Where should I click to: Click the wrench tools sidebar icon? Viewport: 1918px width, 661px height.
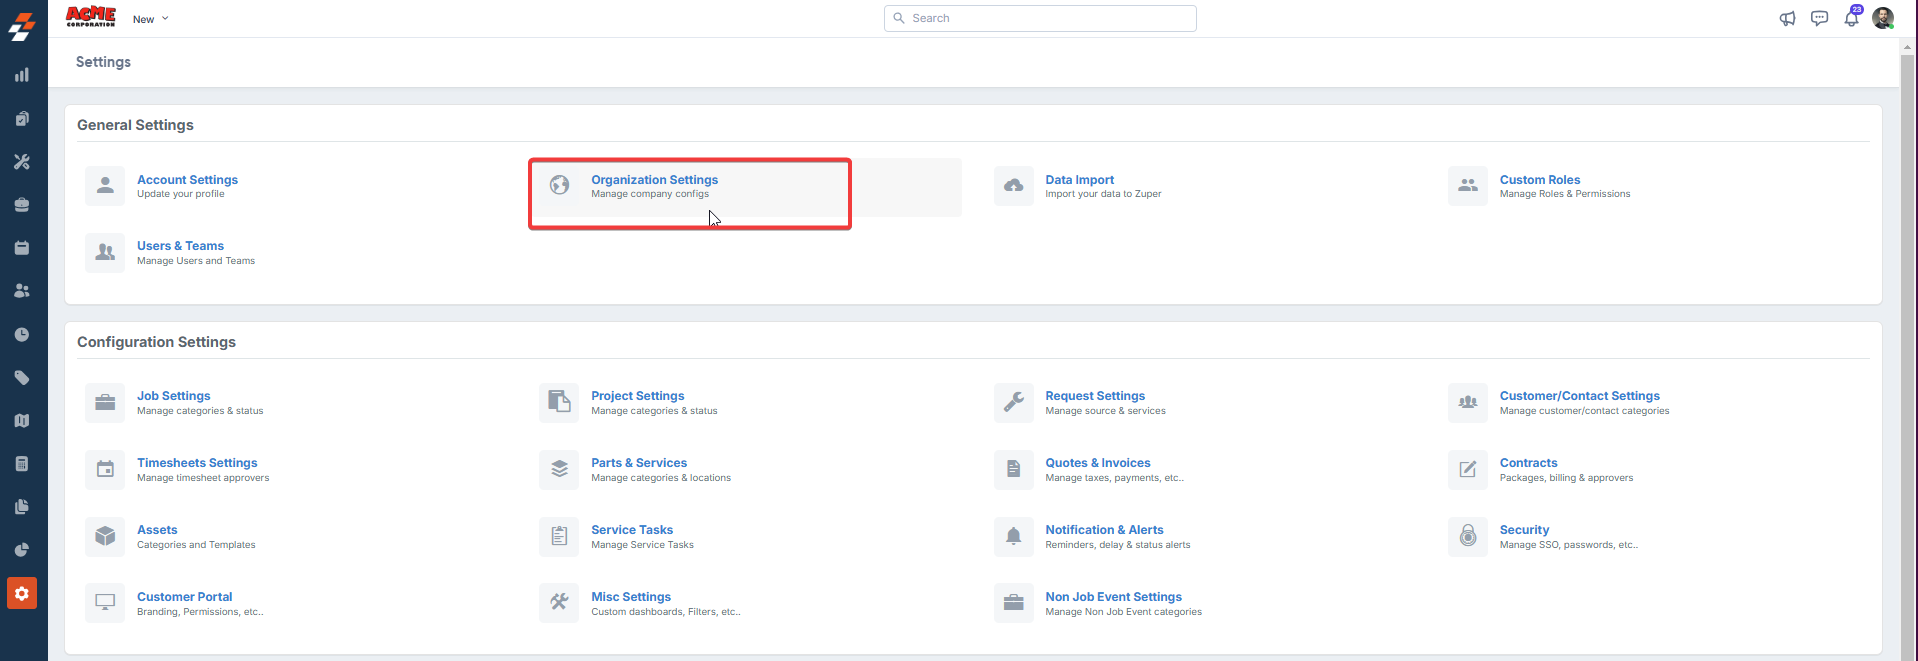point(22,161)
